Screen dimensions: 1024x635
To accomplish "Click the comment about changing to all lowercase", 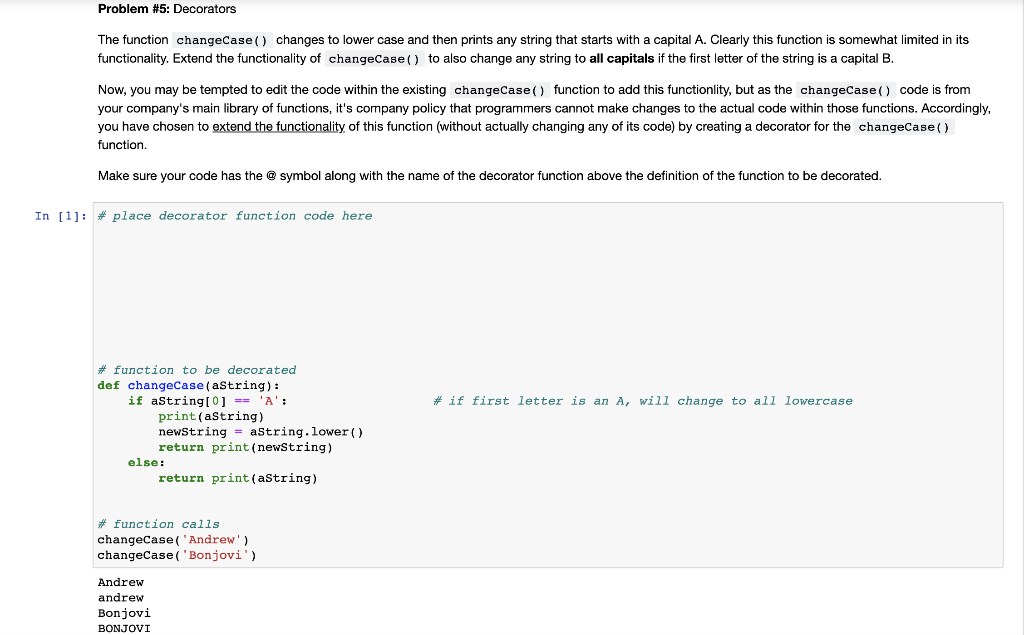I will pyautogui.click(x=641, y=400).
